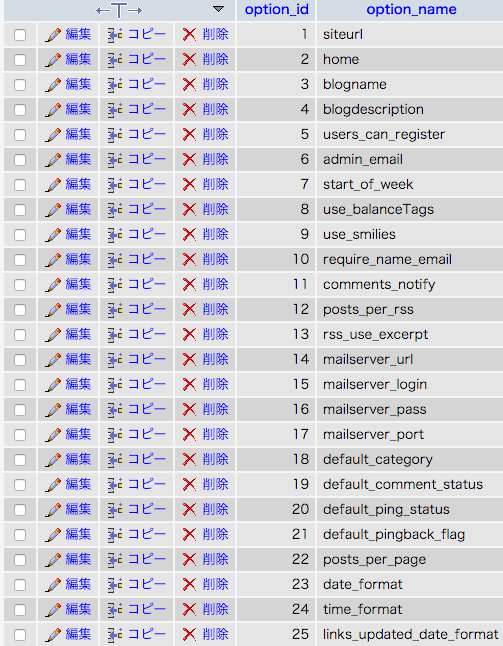The width and height of the screenshot is (503, 646).
Task: Click the copy icon for date_format row
Action: (x=115, y=585)
